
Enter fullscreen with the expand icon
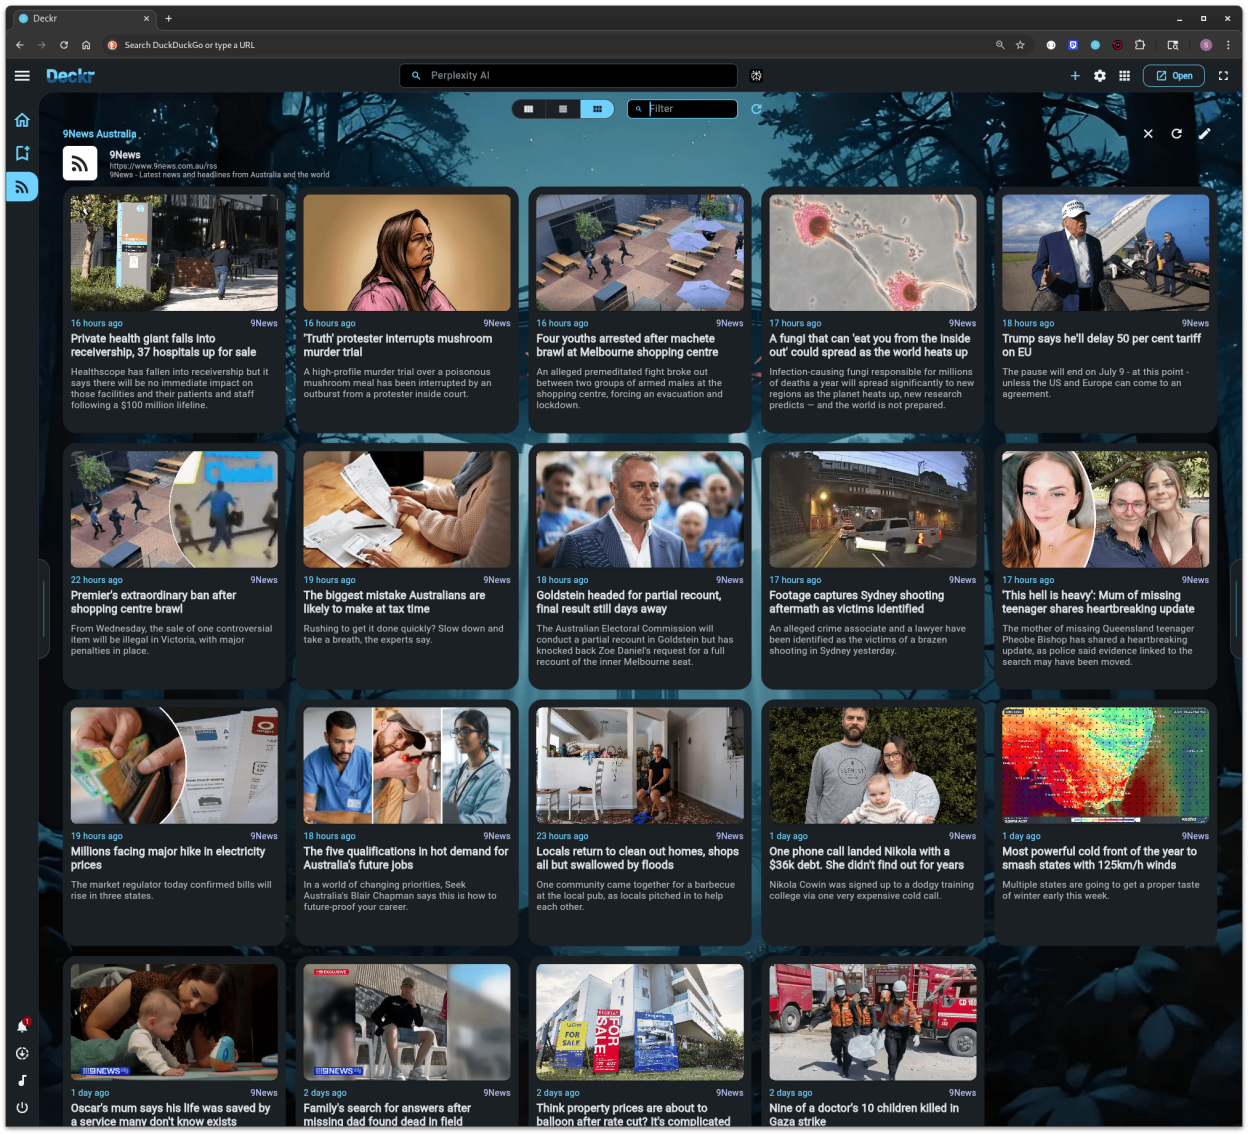coord(1223,75)
